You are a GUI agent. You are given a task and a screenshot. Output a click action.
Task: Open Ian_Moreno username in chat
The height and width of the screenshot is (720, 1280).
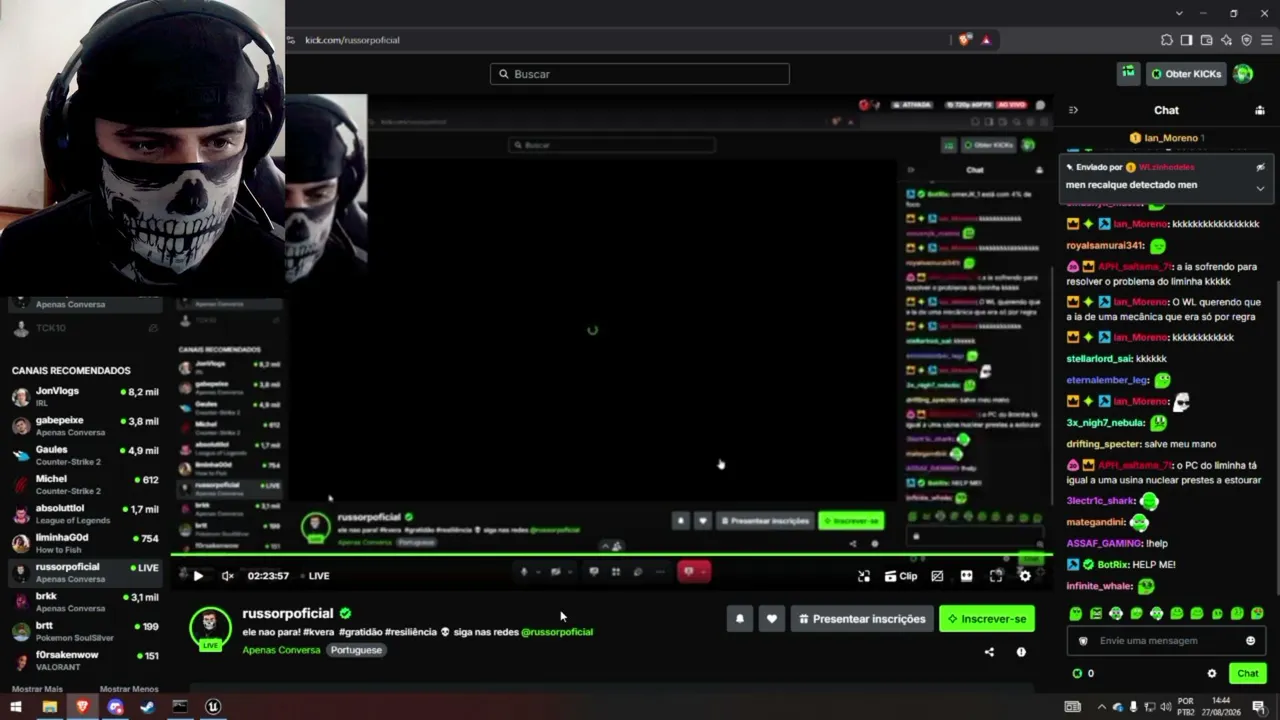tap(1170, 138)
